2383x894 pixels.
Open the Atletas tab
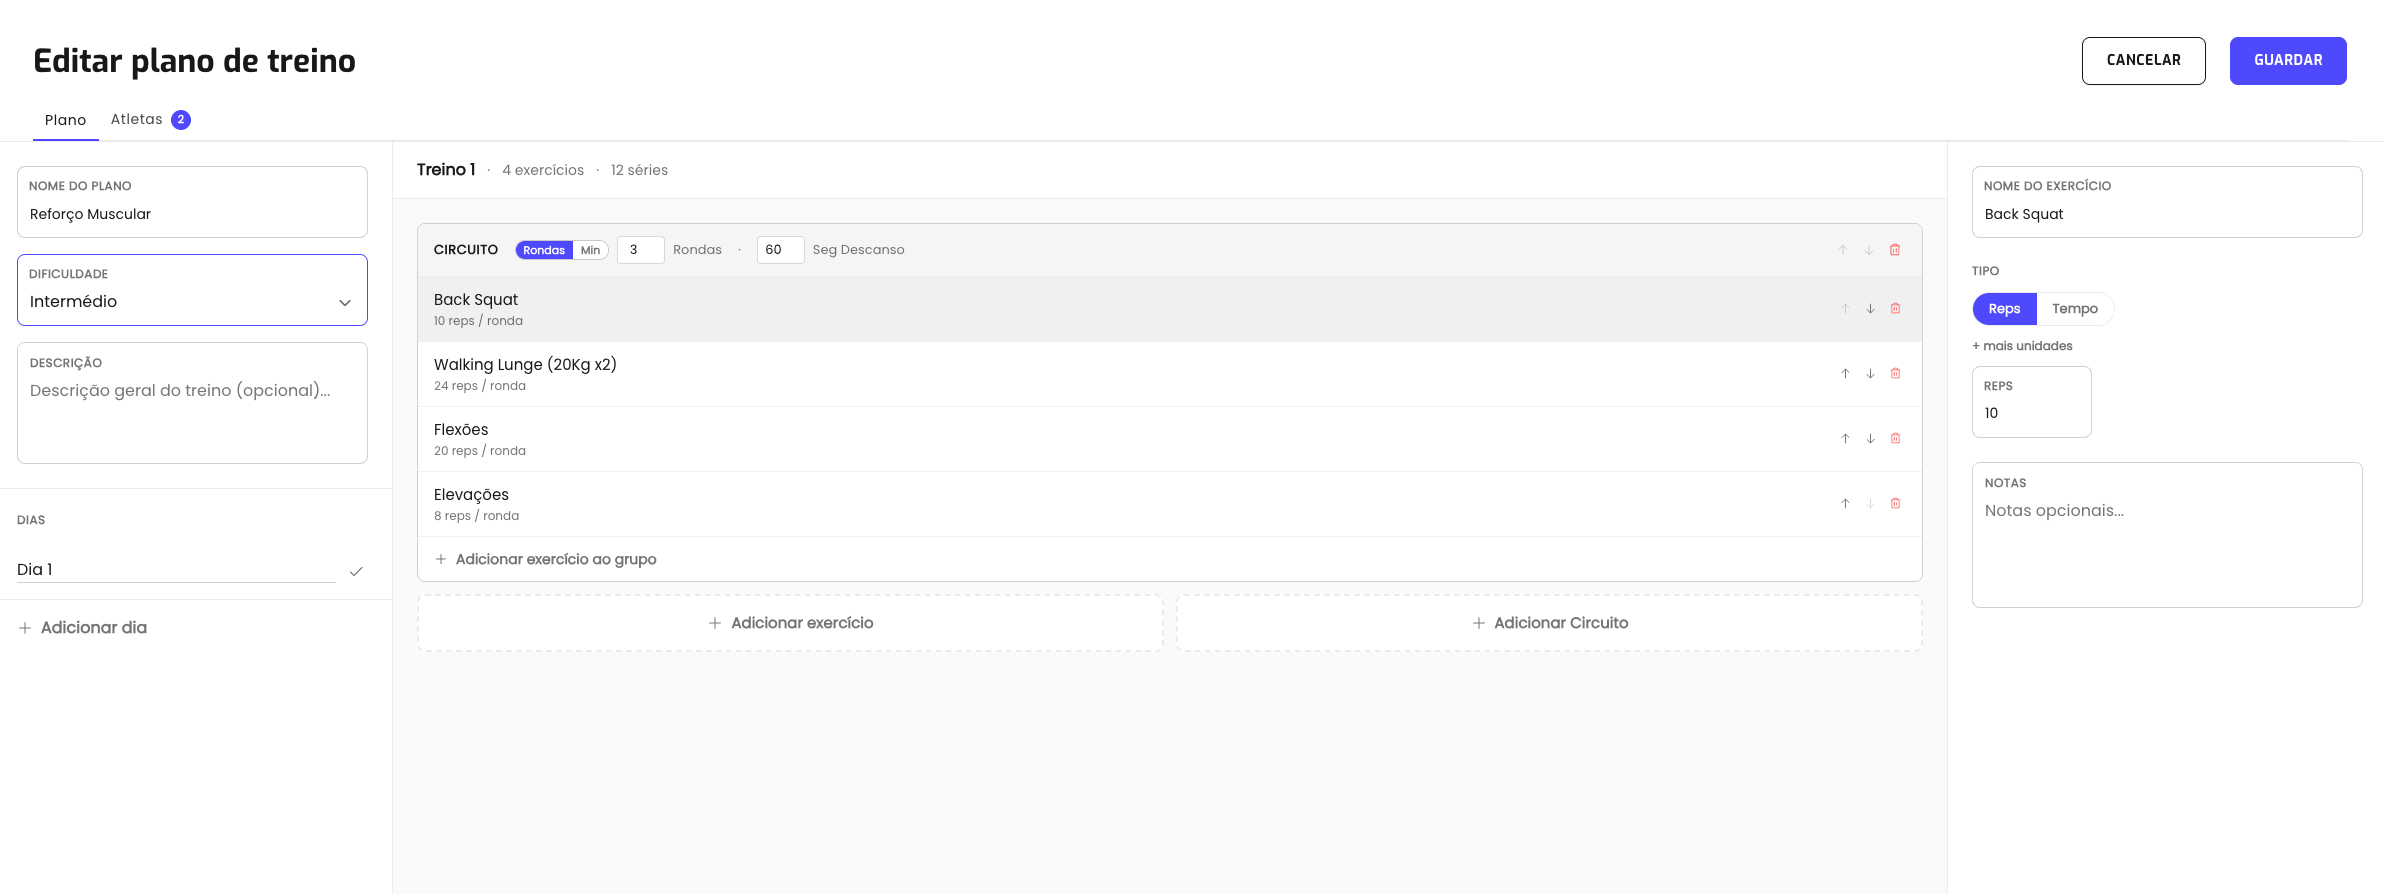click(150, 119)
